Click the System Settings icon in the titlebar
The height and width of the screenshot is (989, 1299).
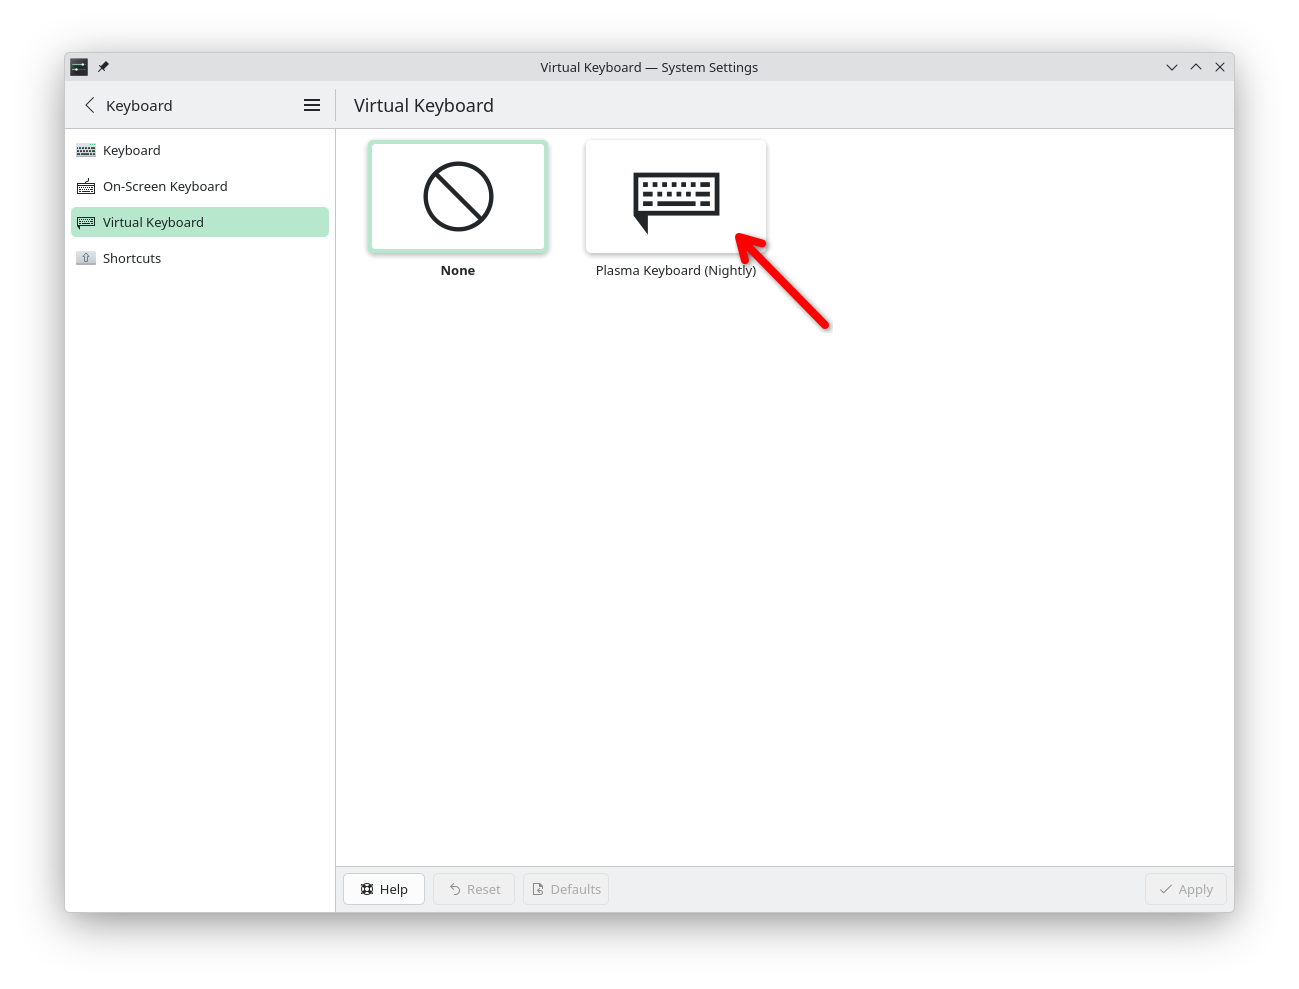79,67
